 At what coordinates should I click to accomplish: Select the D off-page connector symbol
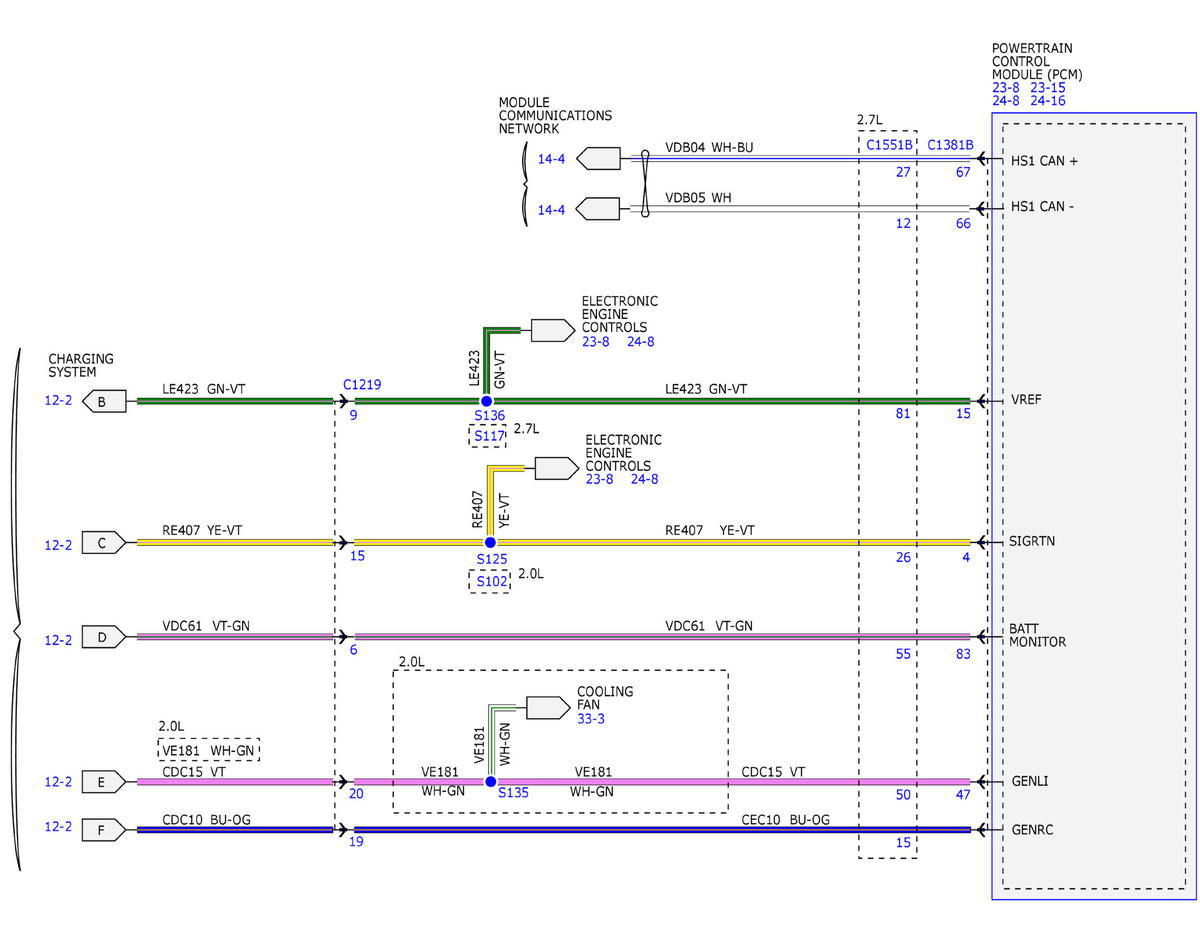coord(104,637)
